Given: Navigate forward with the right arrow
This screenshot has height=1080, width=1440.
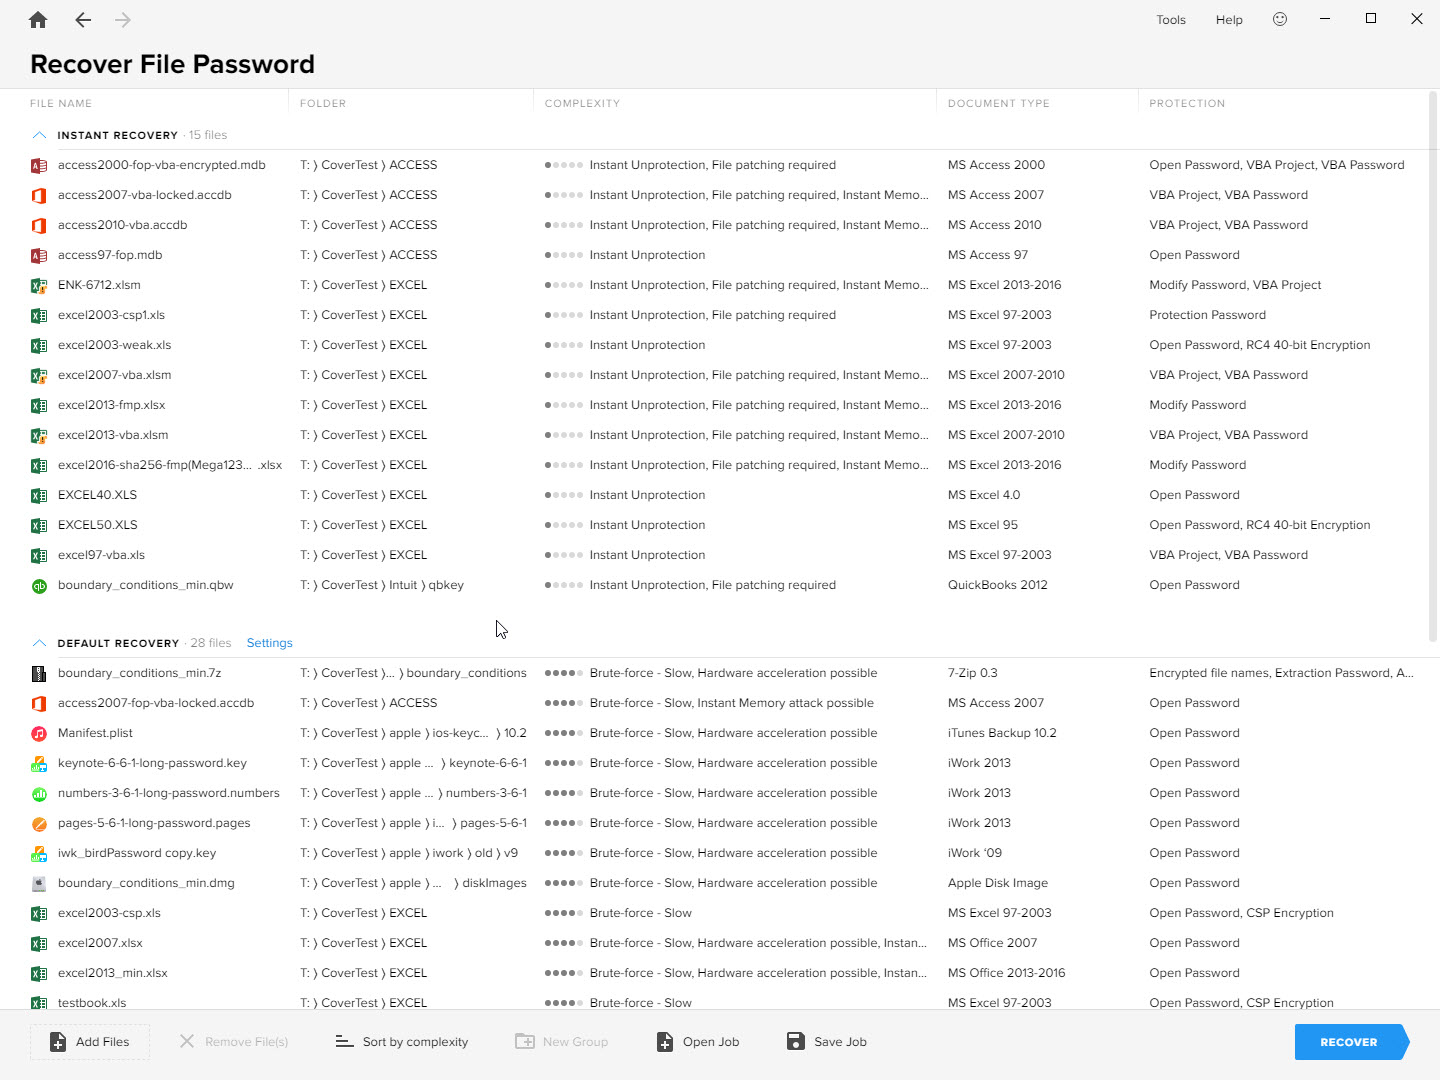Looking at the screenshot, I should click(123, 20).
